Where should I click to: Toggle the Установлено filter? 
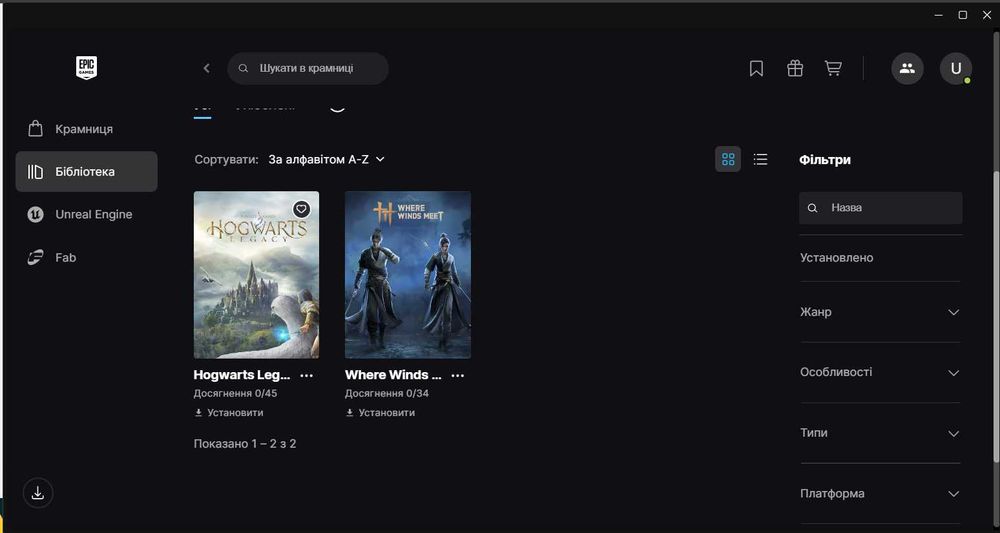836,258
